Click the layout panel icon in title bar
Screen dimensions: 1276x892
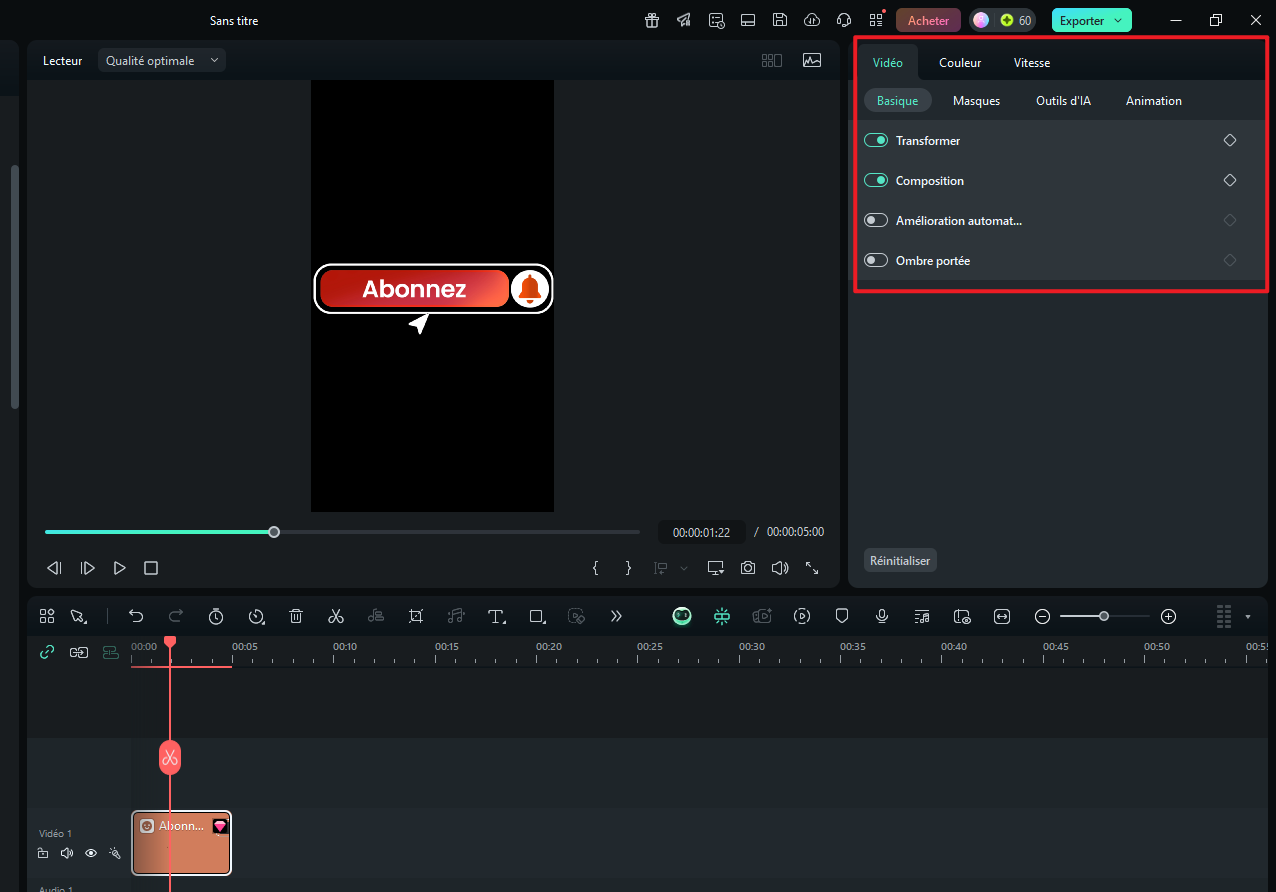tap(748, 20)
